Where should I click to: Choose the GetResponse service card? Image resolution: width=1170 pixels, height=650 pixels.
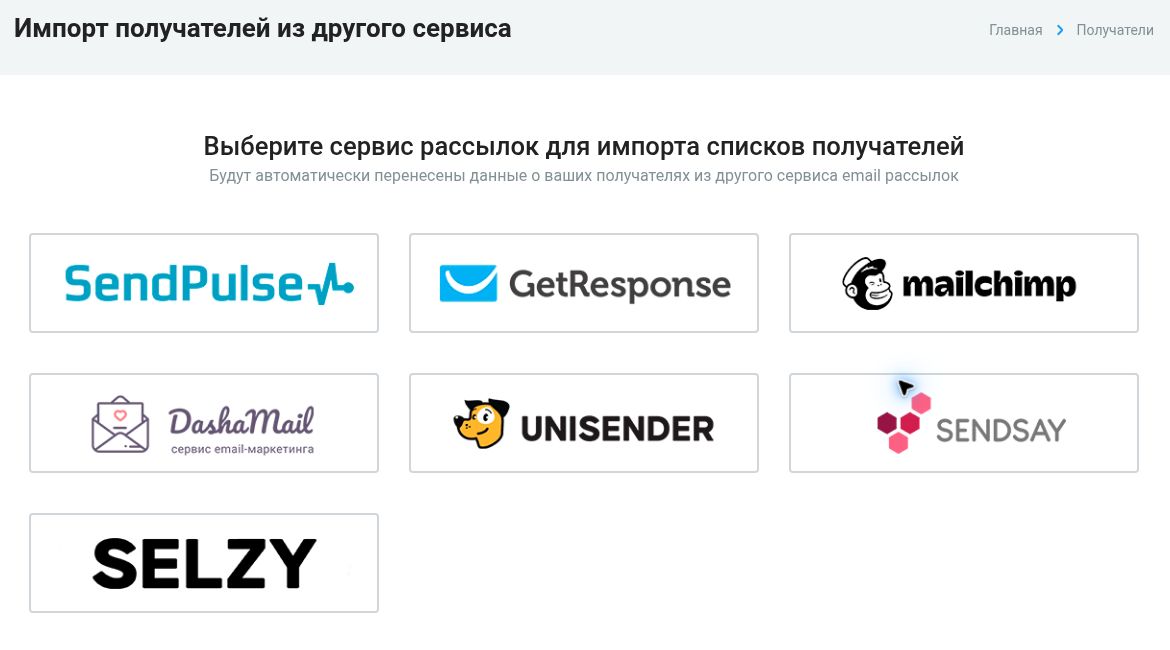click(584, 283)
